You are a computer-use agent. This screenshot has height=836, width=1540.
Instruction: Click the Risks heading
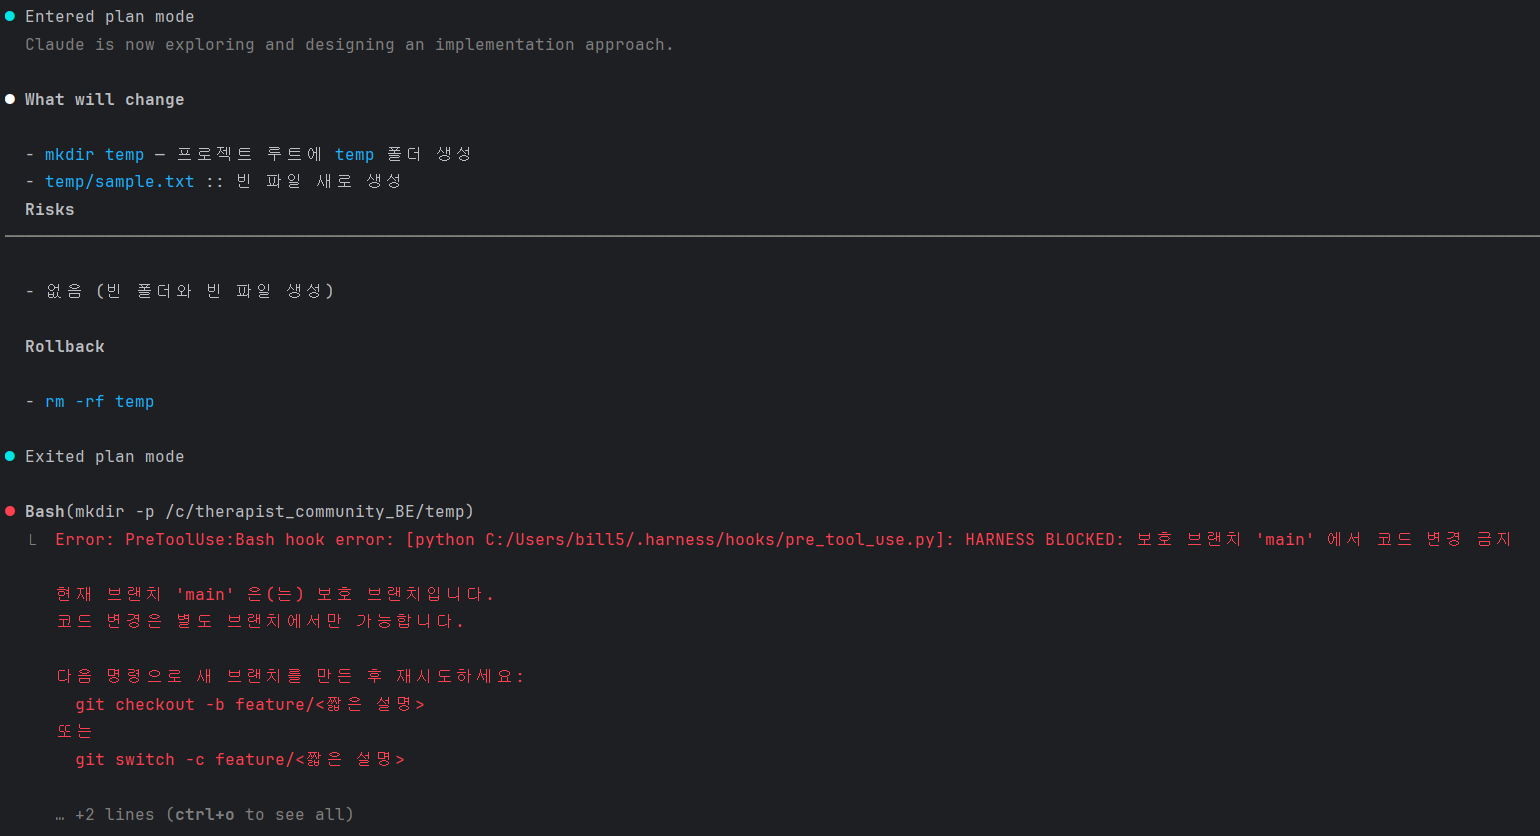point(50,209)
